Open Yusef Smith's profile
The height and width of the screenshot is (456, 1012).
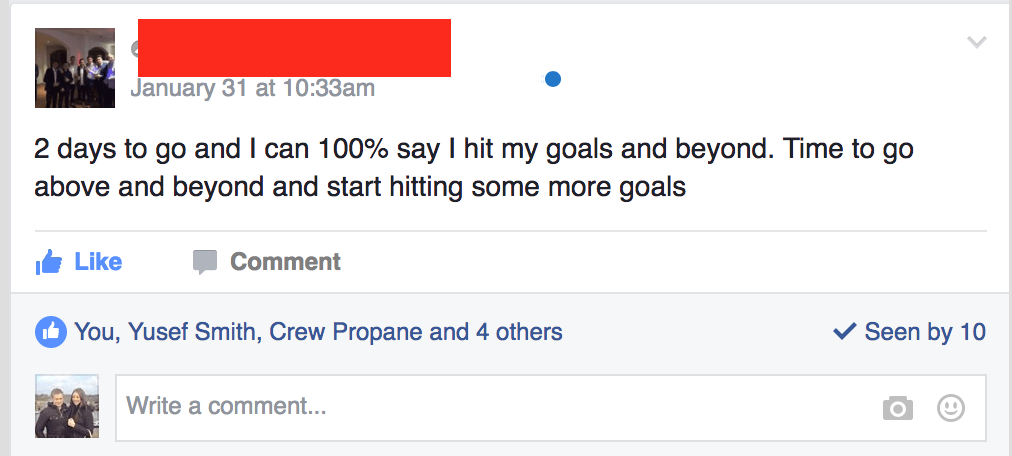tap(192, 332)
